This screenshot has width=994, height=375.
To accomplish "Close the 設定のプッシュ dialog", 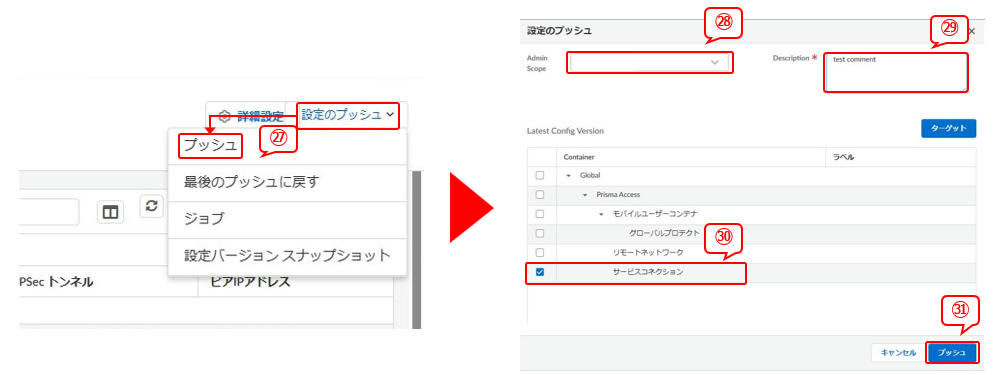I will pos(972,30).
